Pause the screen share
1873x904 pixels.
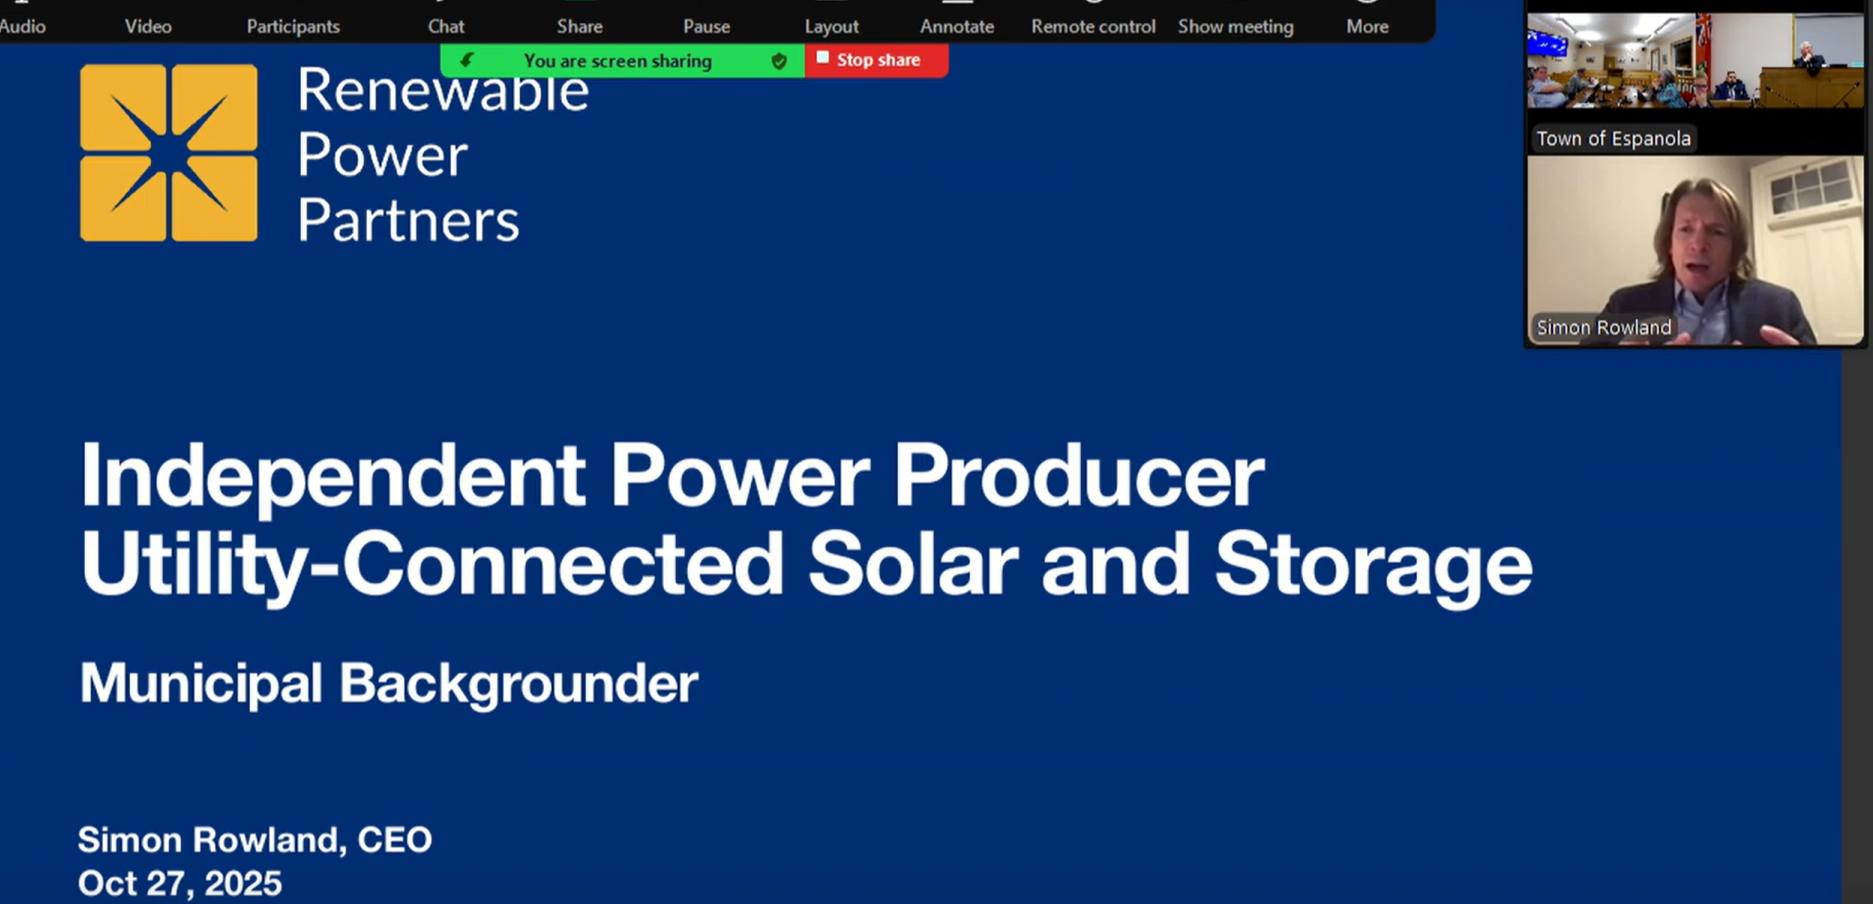[706, 25]
